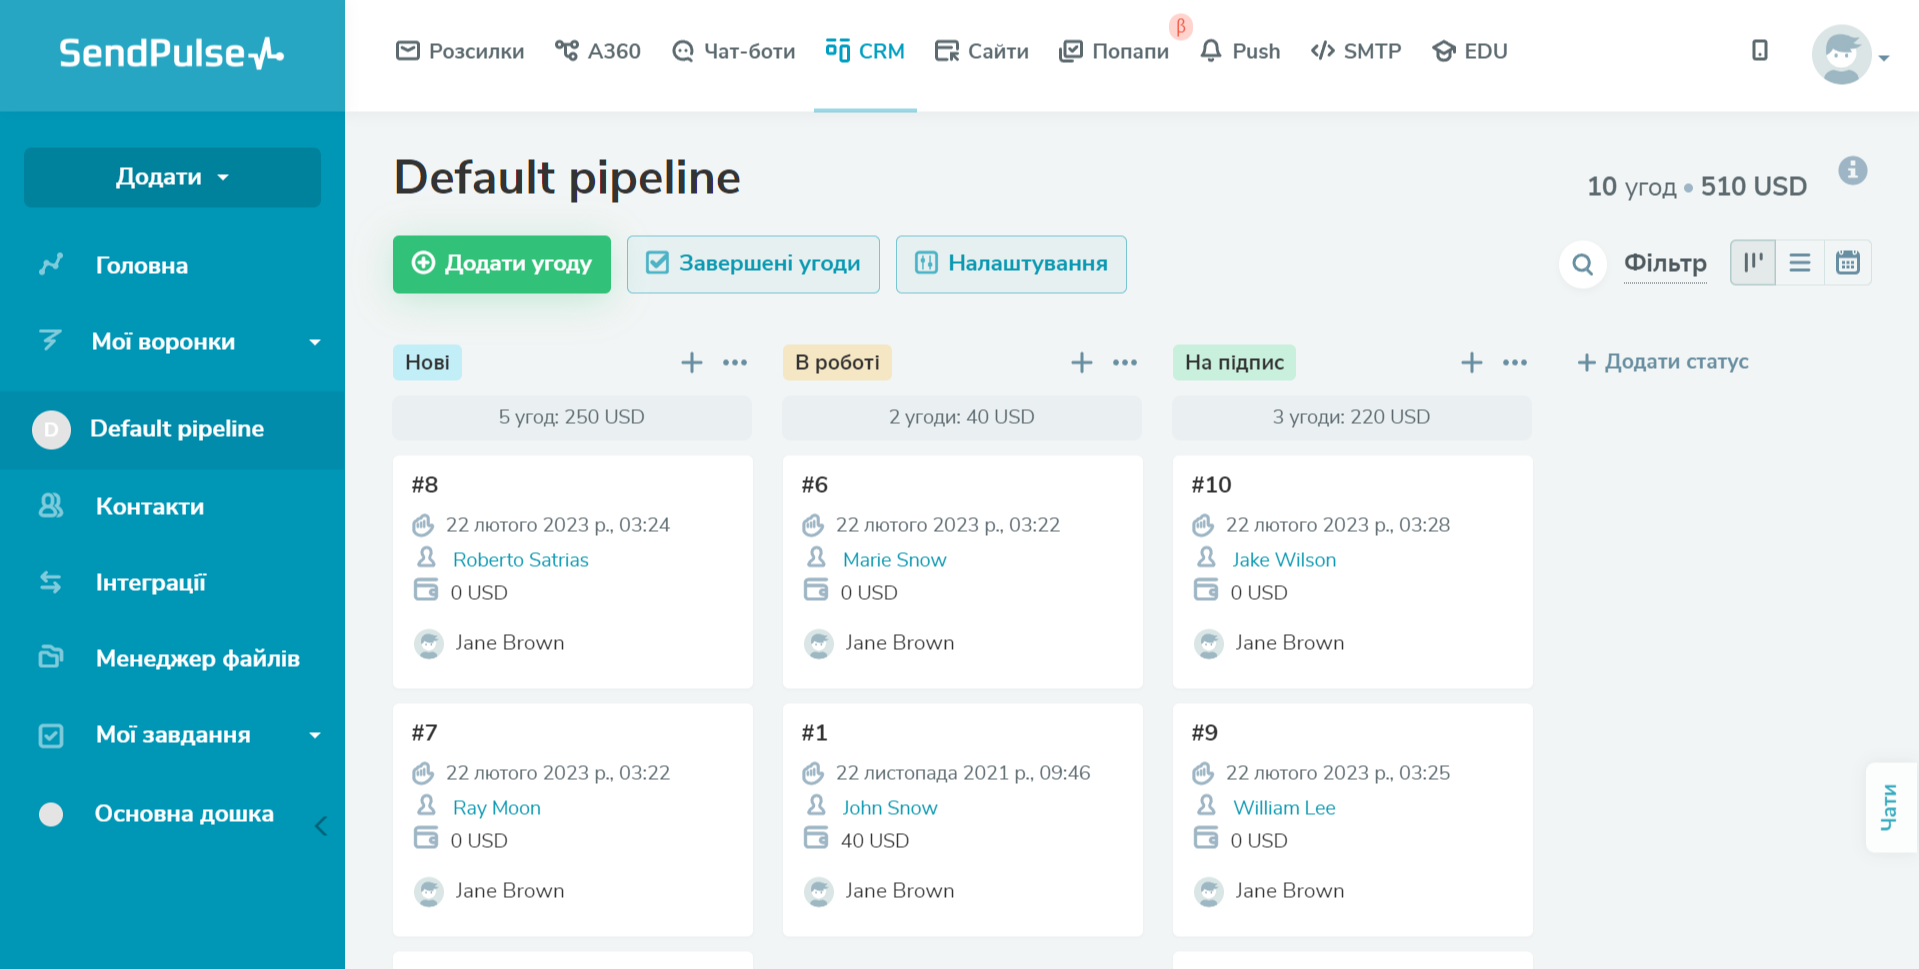Open the Чат-боти tab
This screenshot has width=1919, height=969.
(734, 51)
